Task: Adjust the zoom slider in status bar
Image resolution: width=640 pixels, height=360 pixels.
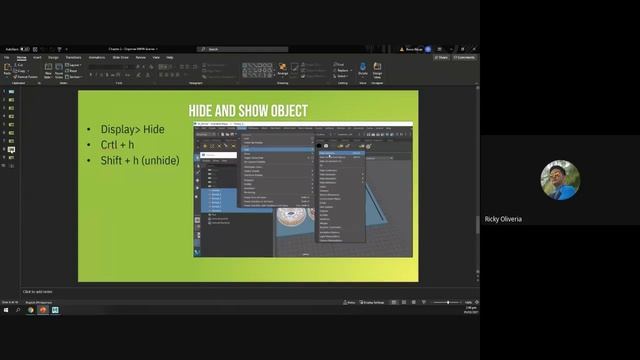Action: pyautogui.click(x=448, y=302)
